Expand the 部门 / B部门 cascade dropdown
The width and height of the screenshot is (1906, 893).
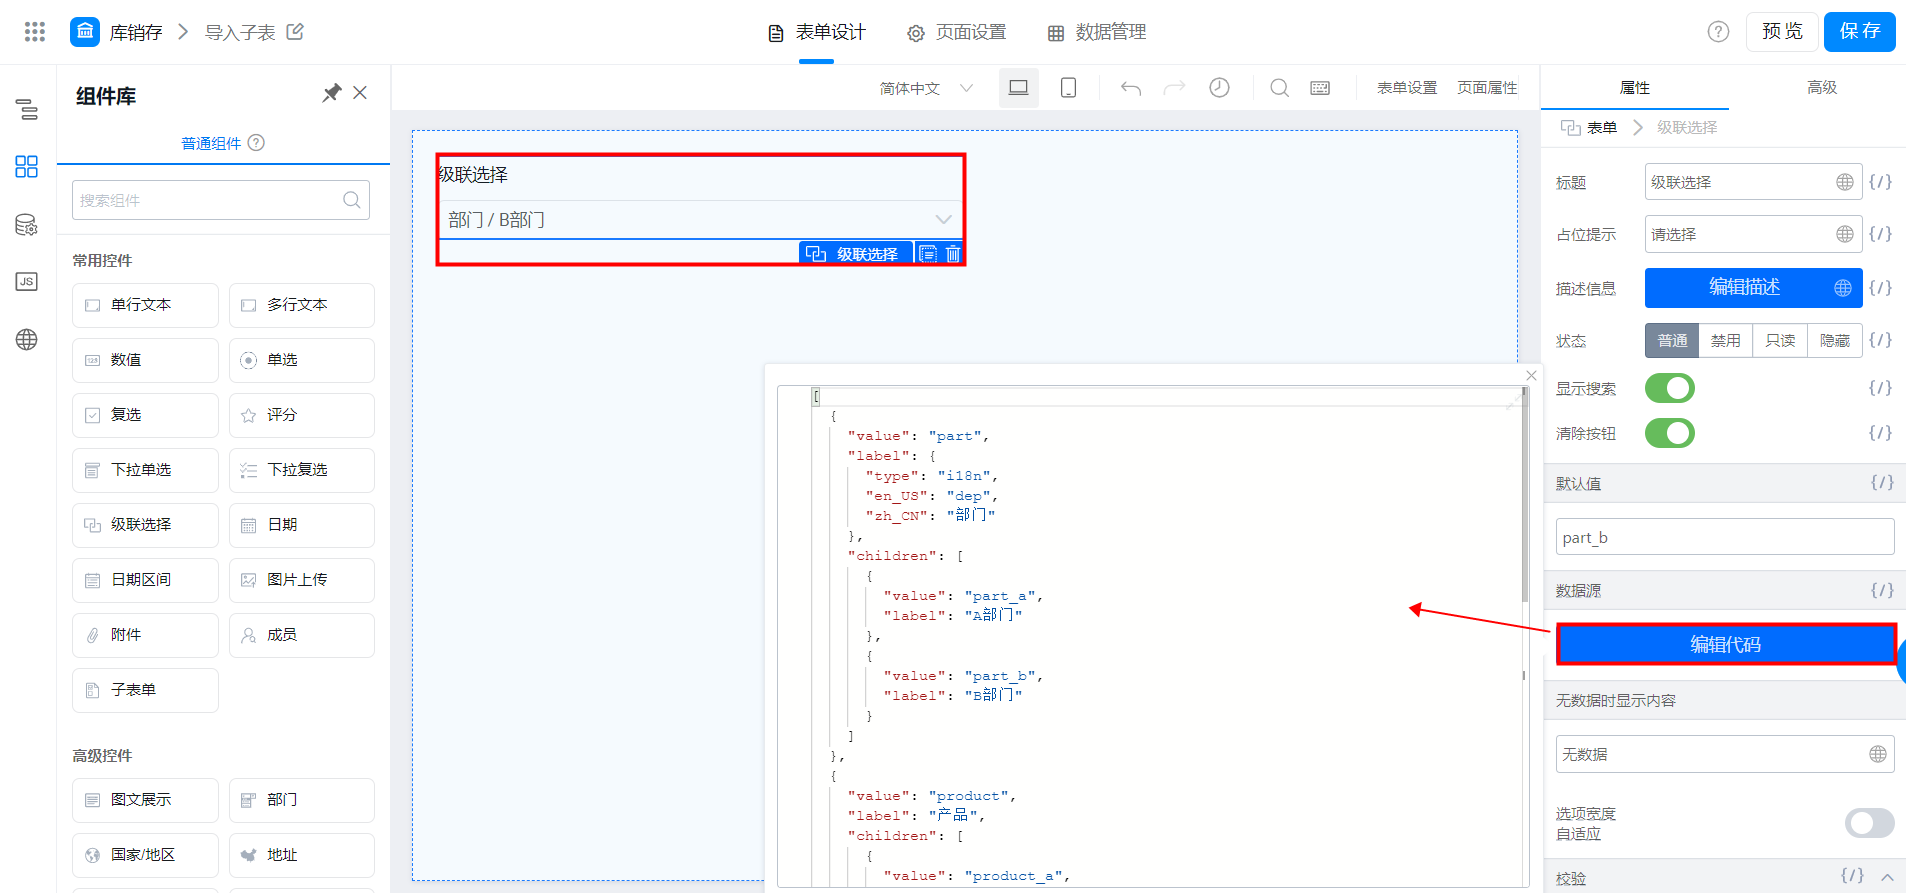click(700, 220)
